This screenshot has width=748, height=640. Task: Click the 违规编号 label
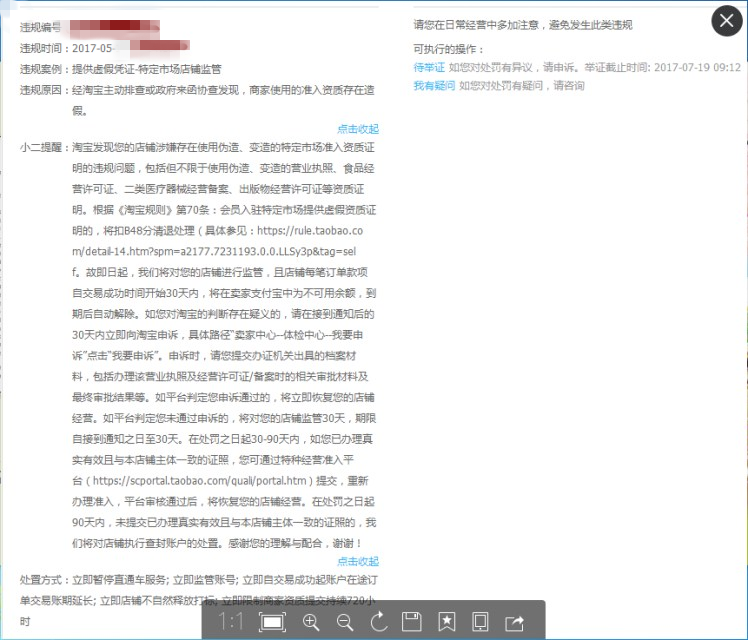pos(41,27)
